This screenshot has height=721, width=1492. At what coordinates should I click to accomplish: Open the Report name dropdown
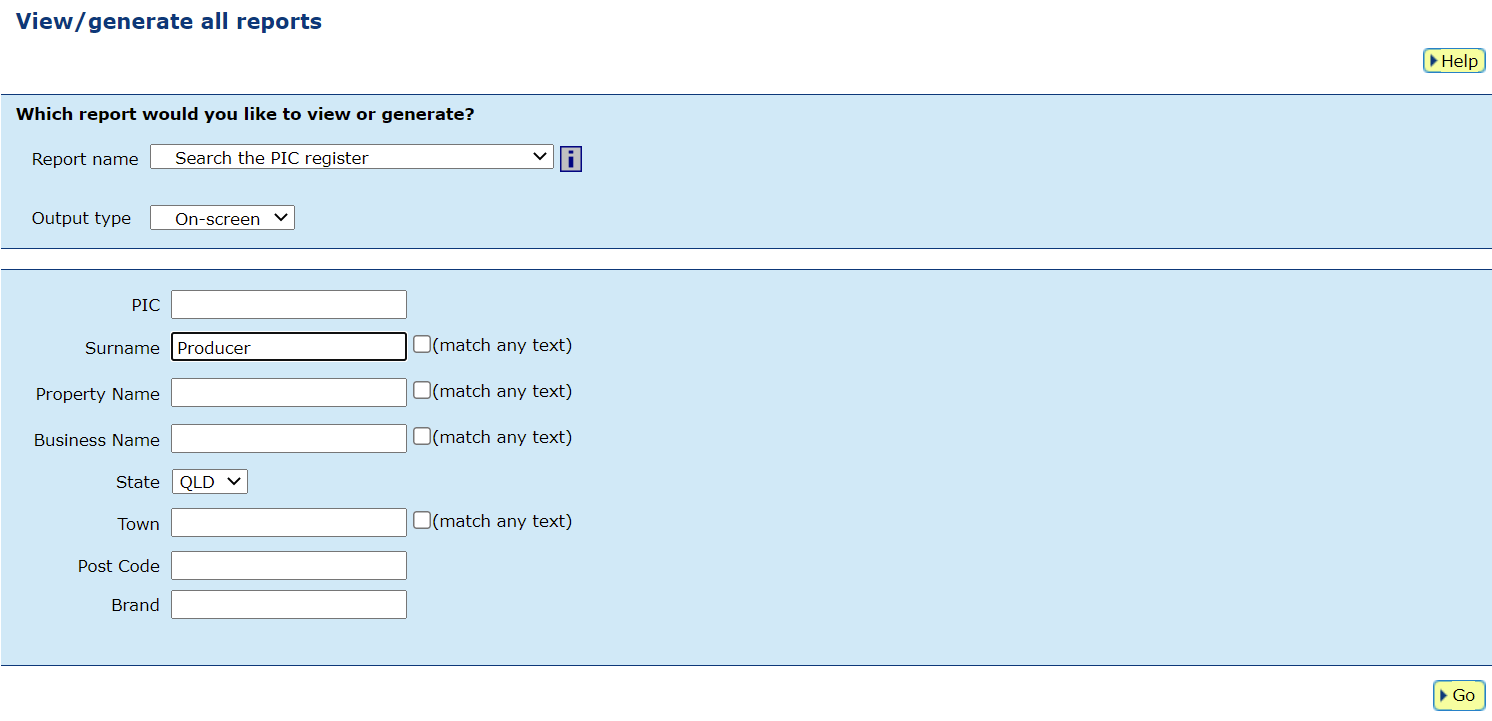(x=351, y=157)
